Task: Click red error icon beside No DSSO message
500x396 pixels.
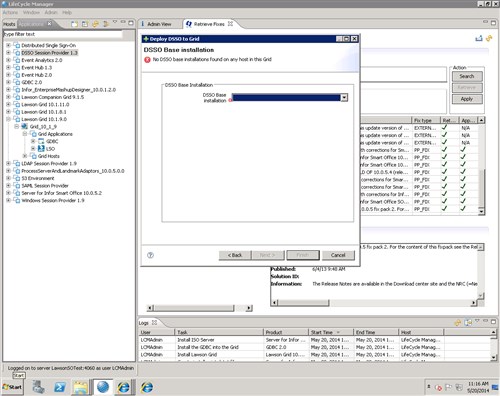Action: pyautogui.click(x=147, y=60)
